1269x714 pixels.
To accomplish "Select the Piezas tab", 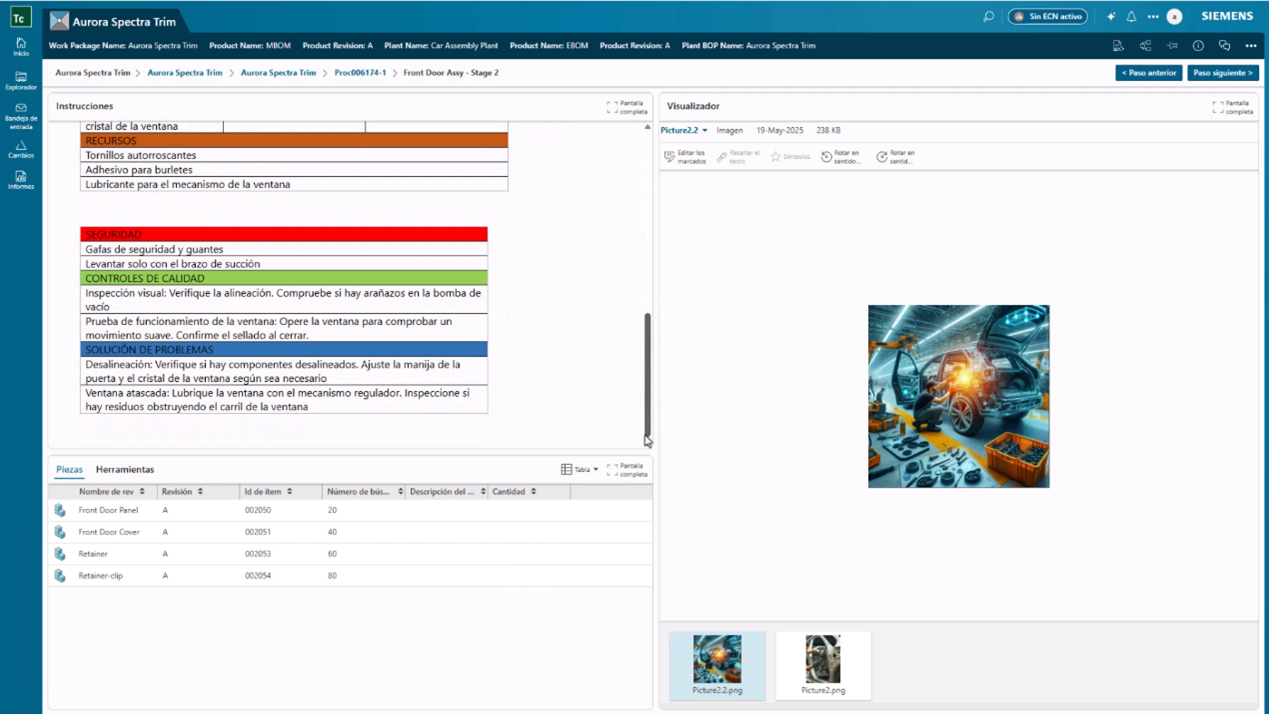I will point(69,469).
